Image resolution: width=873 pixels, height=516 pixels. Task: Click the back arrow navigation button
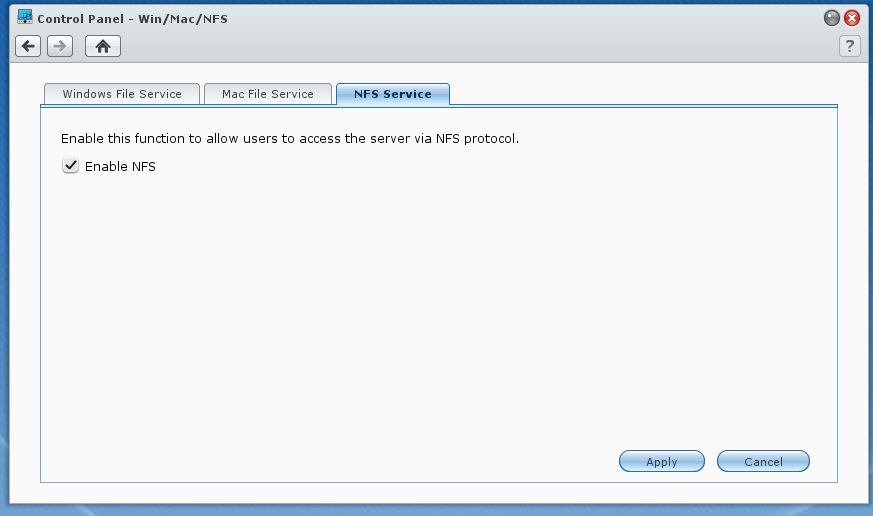click(28, 46)
